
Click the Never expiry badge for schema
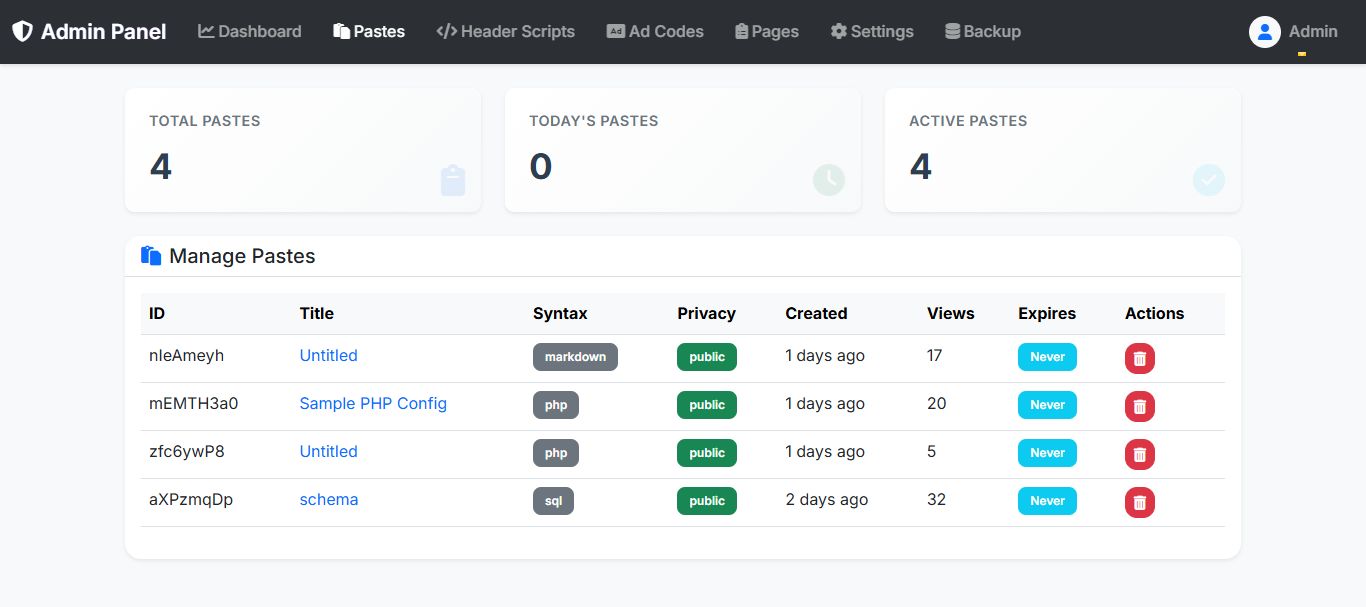(x=1047, y=501)
